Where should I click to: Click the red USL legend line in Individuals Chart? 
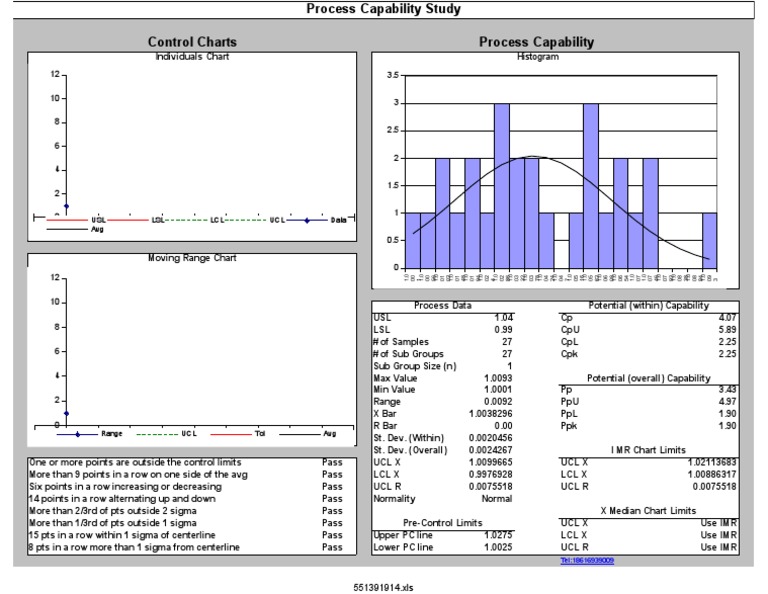pyautogui.click(x=68, y=220)
